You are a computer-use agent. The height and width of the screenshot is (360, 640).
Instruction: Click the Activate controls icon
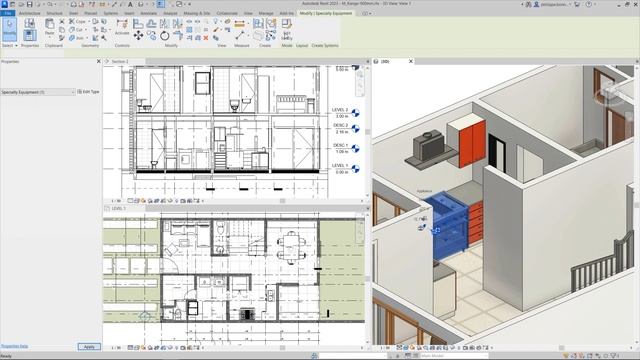[122, 27]
